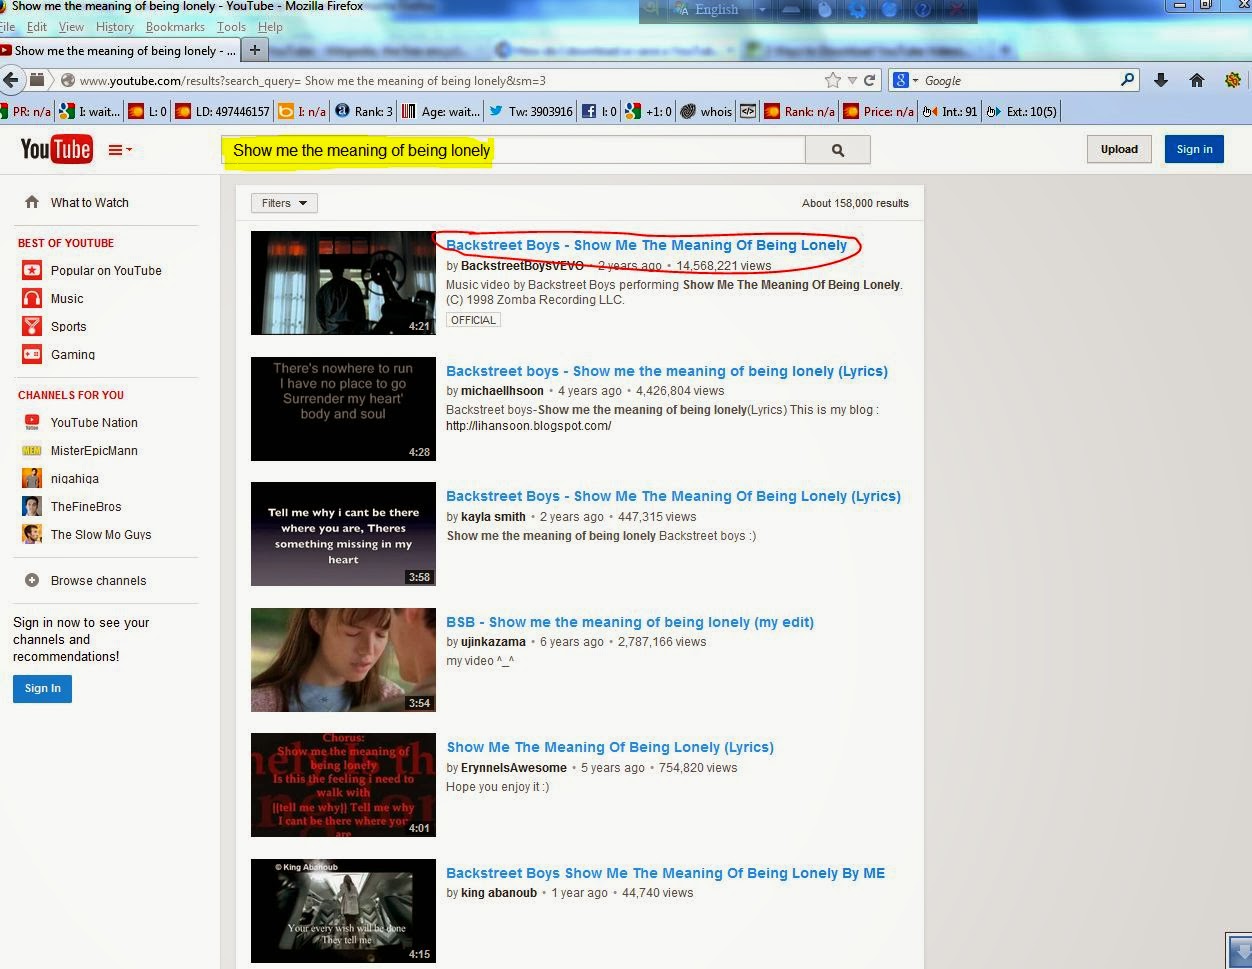Open the YouTube guide menu icon

pos(120,150)
